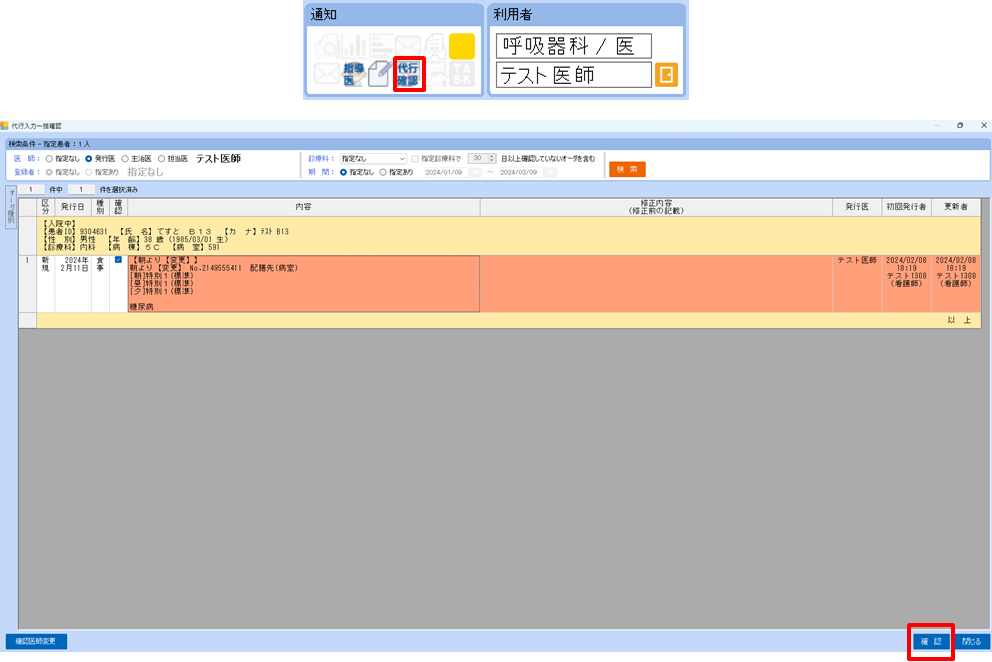Click the 内容 column header
992x662 pixels.
coord(304,207)
